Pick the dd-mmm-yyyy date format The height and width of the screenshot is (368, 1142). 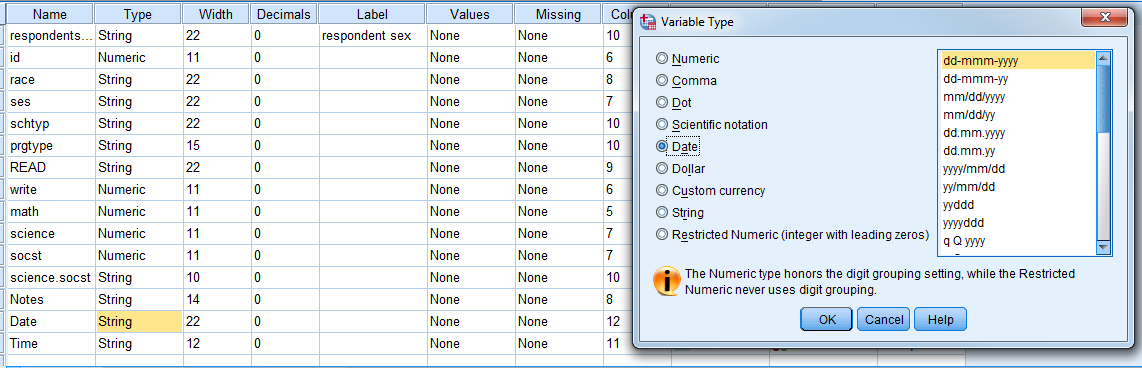[x=1018, y=60]
